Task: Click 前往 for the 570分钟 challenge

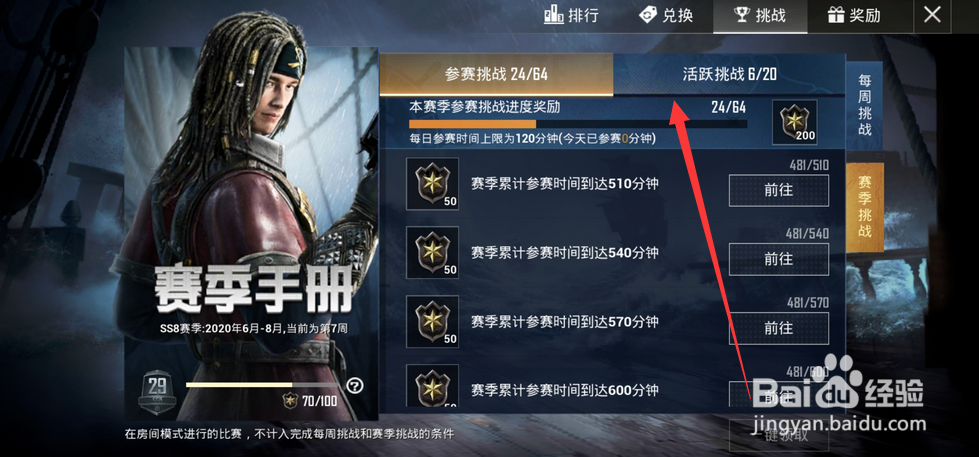Action: 779,328
